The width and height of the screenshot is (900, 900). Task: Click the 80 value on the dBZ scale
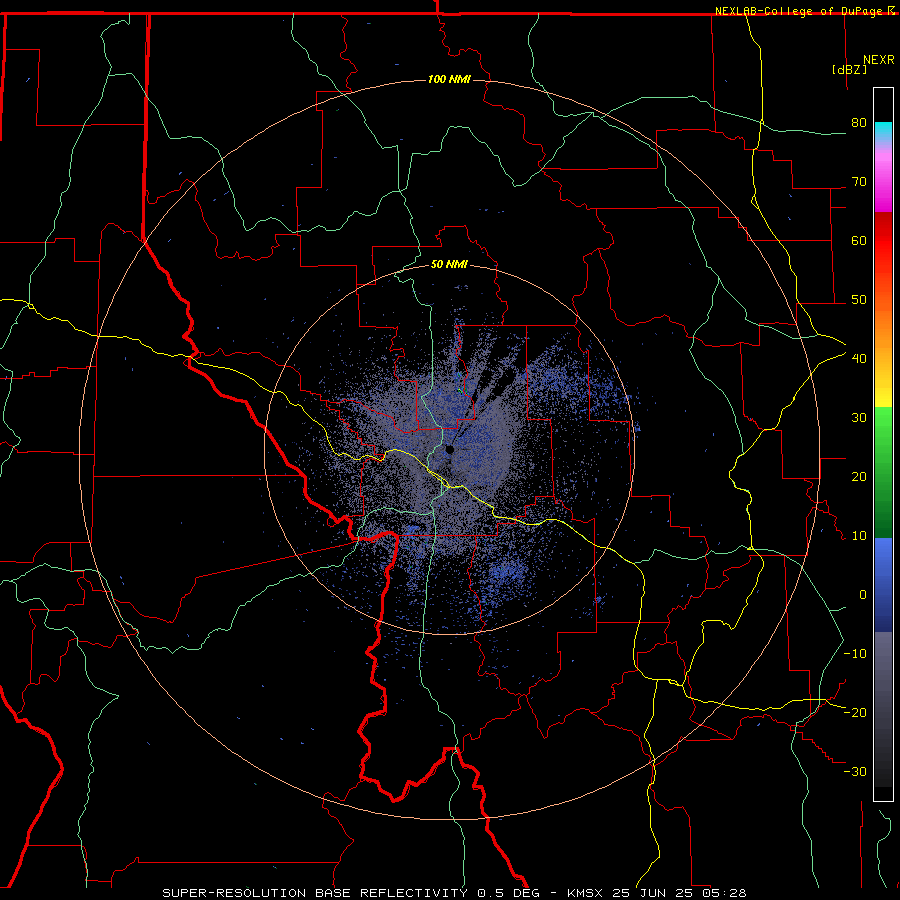pyautogui.click(x=859, y=123)
